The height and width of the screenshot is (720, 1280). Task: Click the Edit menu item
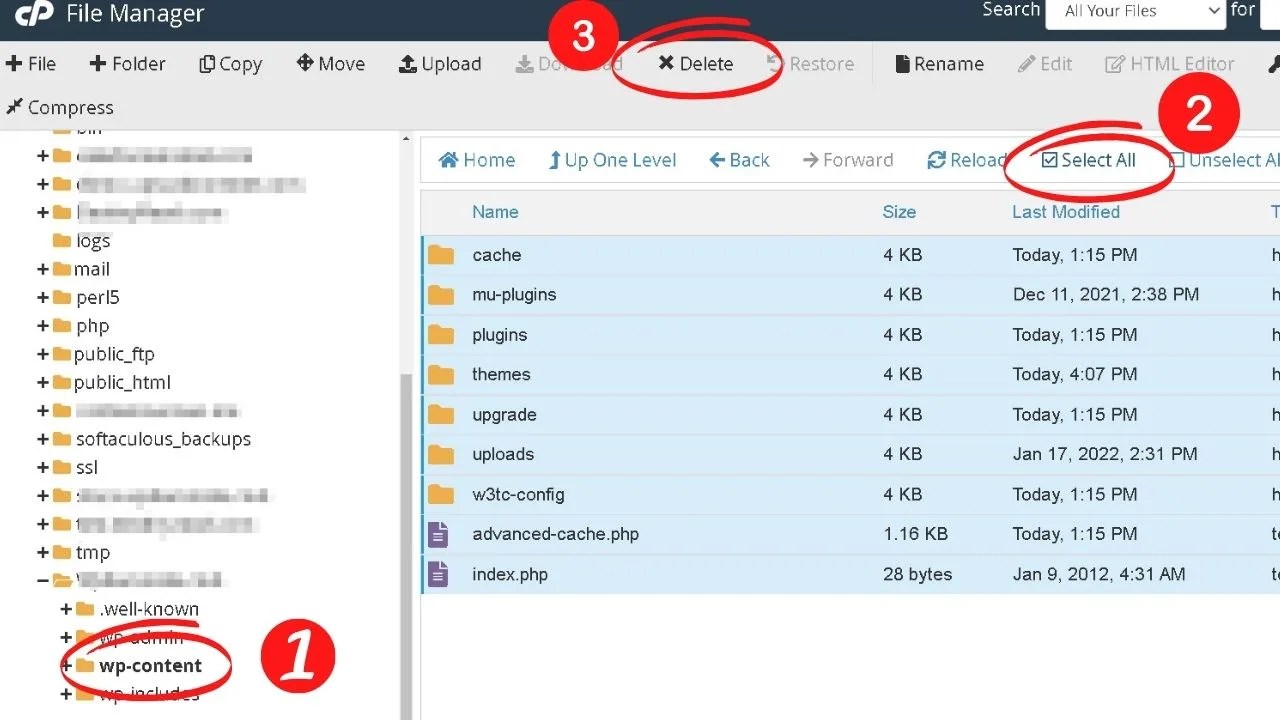pos(1045,63)
